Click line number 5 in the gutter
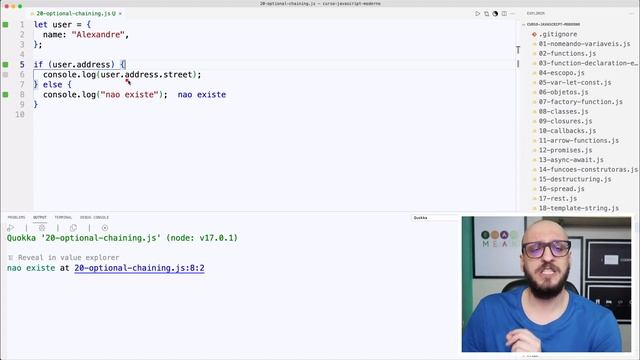 click(x=22, y=64)
